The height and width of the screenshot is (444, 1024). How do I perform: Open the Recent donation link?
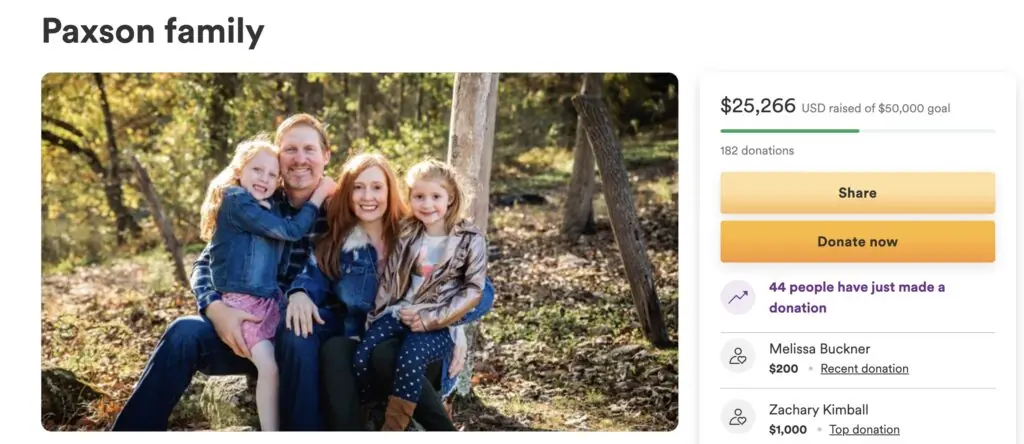click(864, 369)
